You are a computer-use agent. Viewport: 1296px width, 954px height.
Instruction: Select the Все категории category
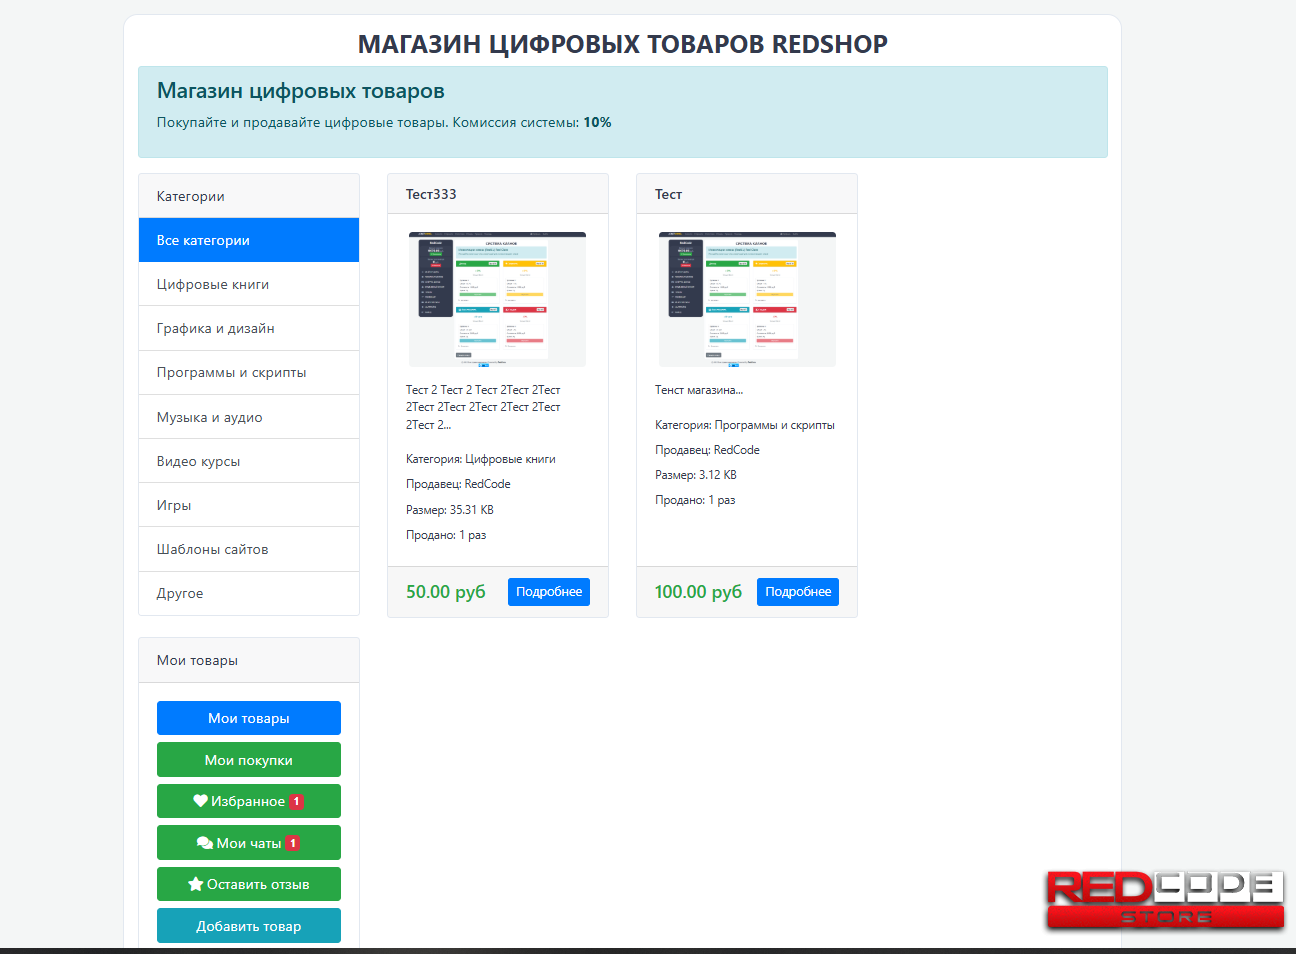pos(248,240)
